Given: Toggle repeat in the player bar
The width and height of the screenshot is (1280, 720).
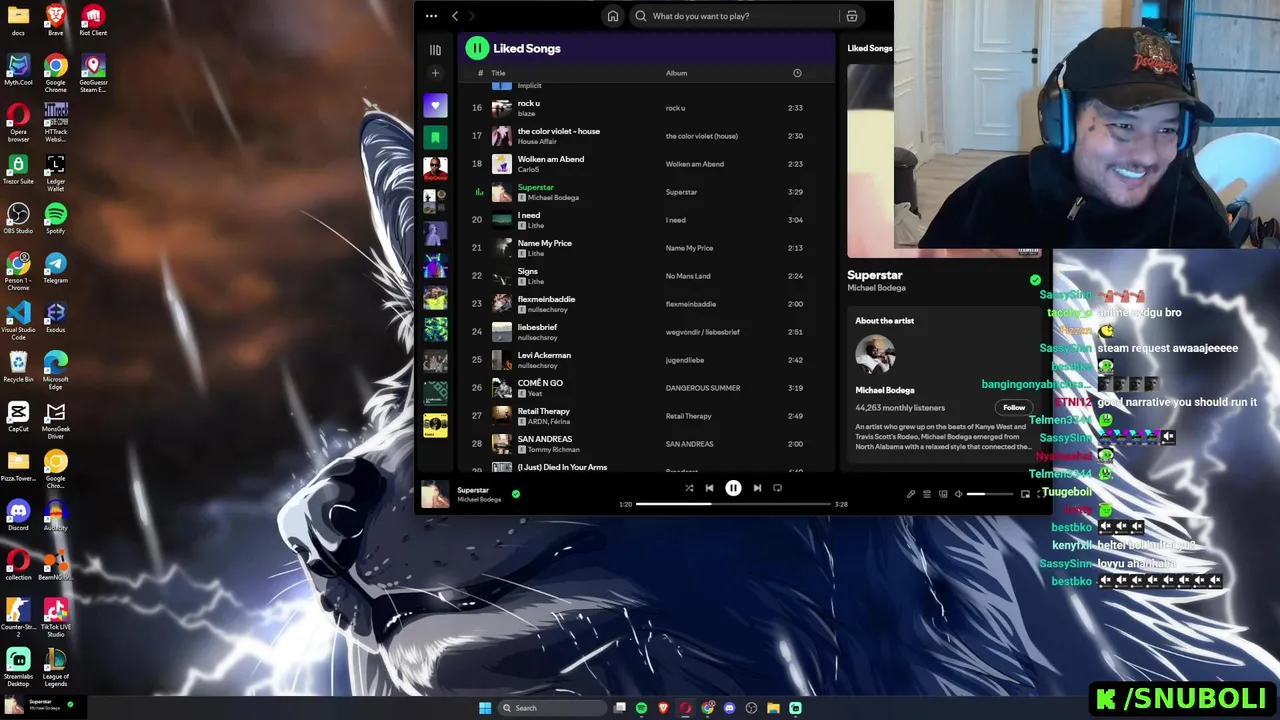Looking at the screenshot, I should (x=777, y=488).
